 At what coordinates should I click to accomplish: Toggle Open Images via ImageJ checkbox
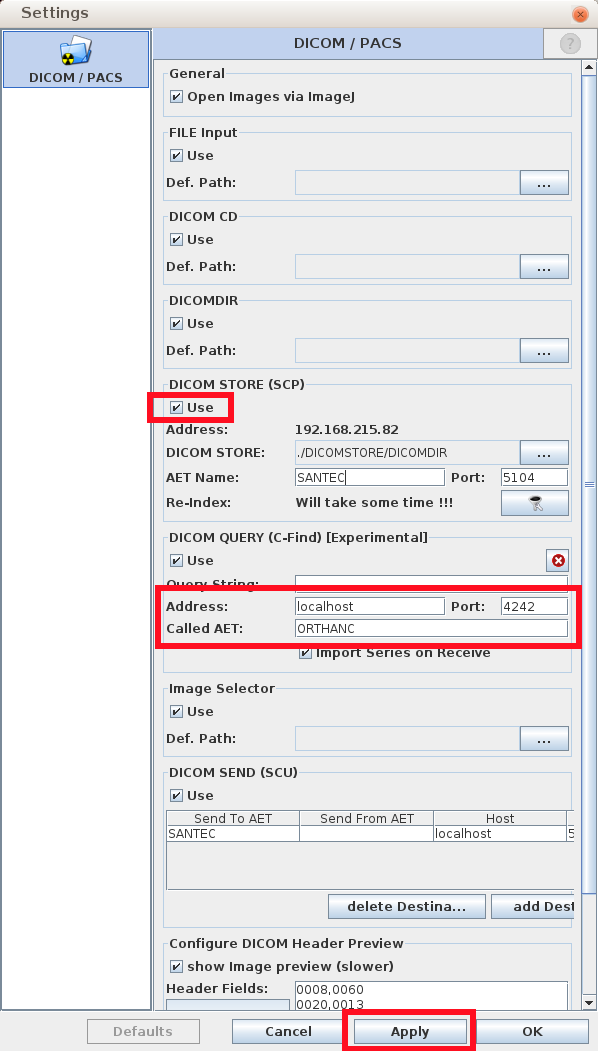click(176, 97)
